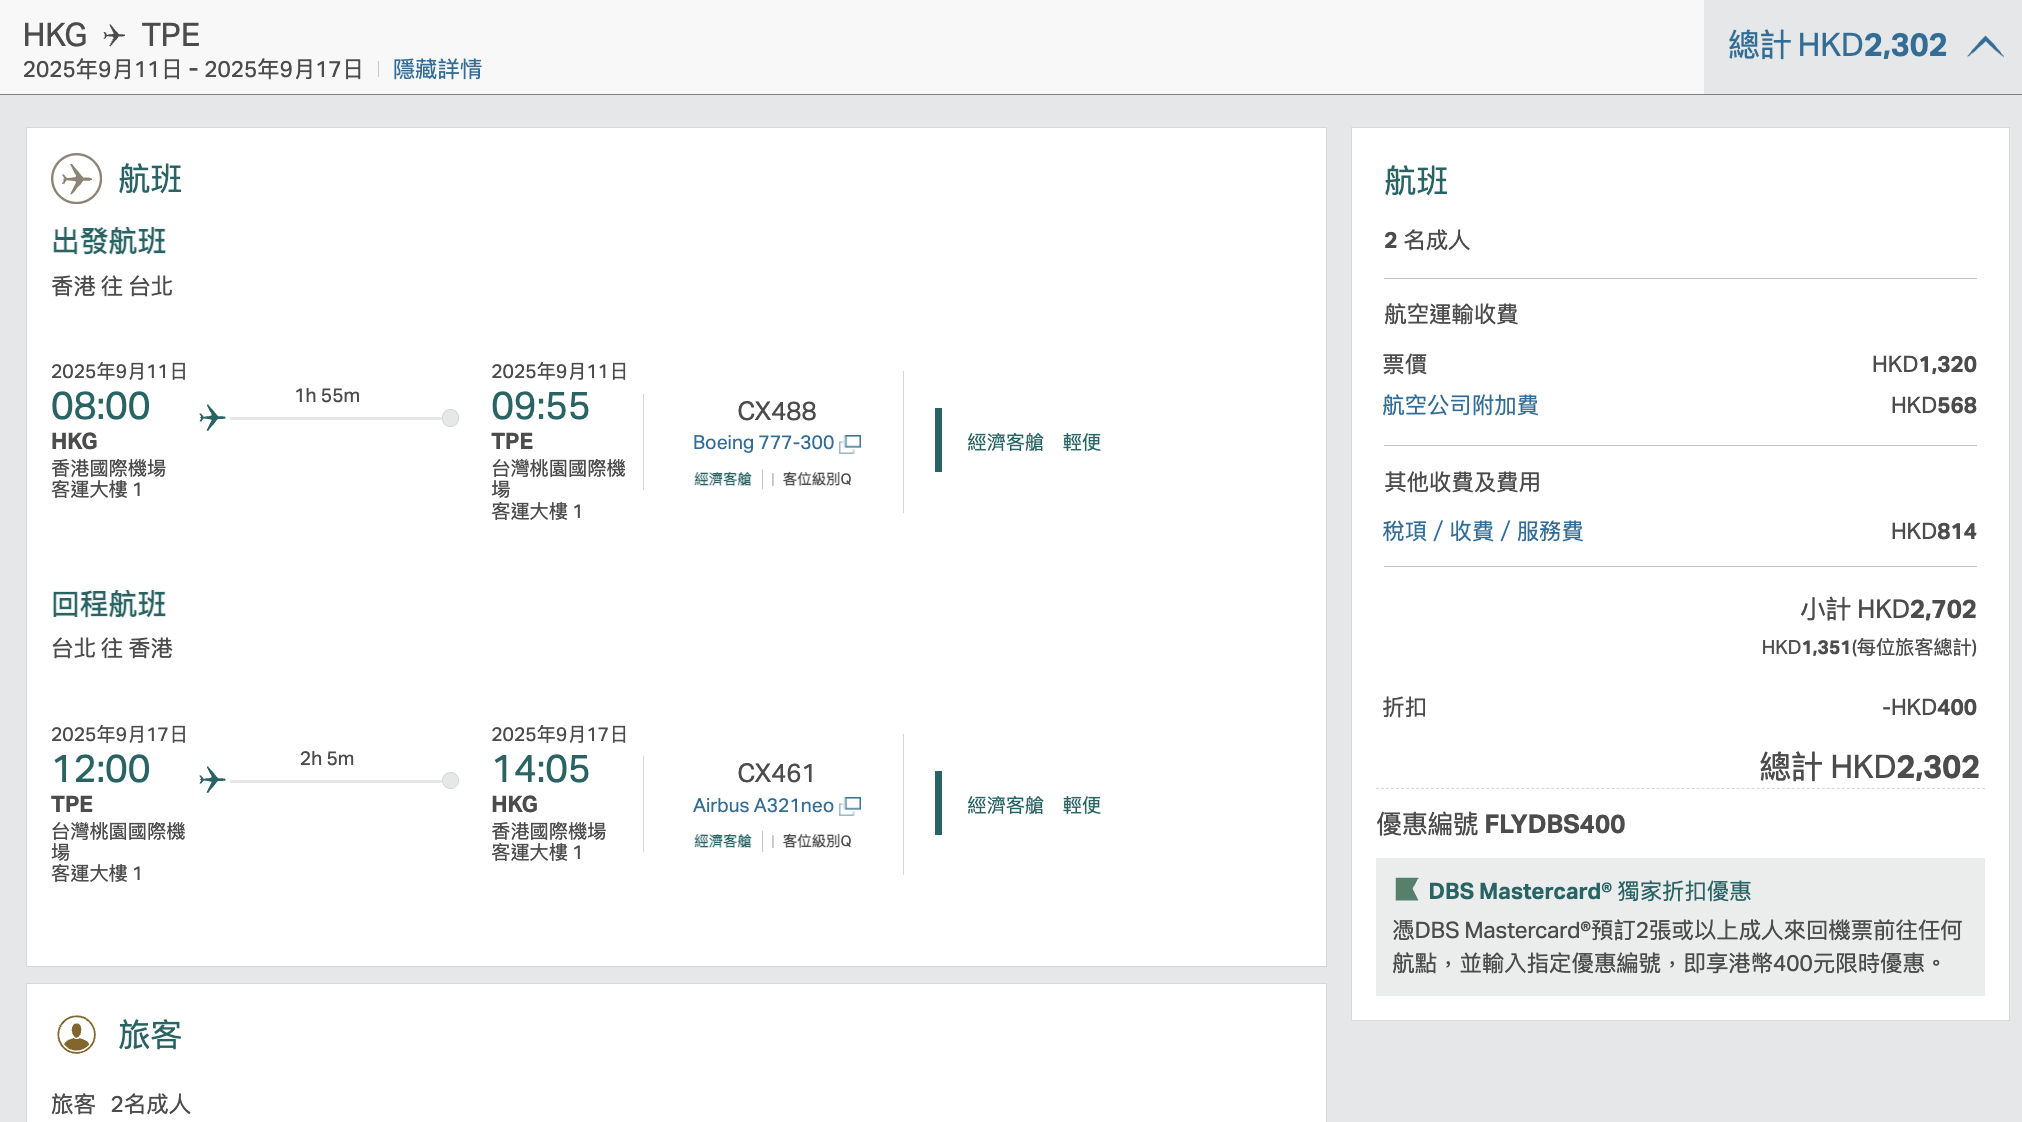Screen dimensions: 2022x1122
Task: Click the 1h 55m flight duration
Action: point(327,395)
